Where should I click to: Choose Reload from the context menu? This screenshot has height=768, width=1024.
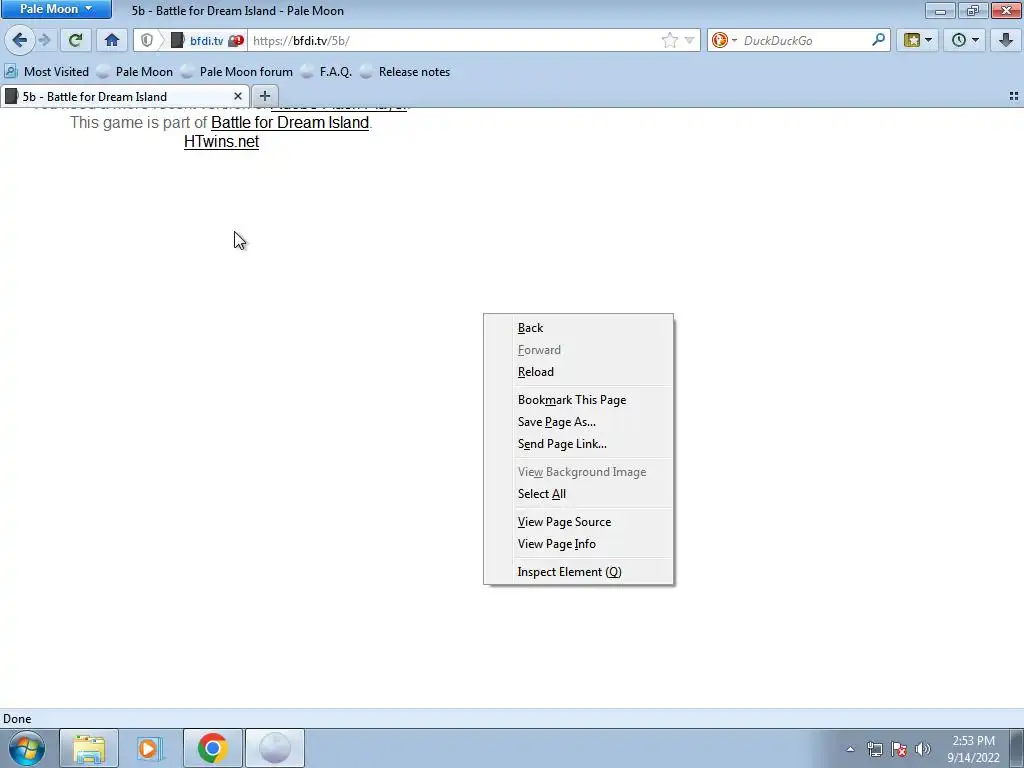point(579,372)
